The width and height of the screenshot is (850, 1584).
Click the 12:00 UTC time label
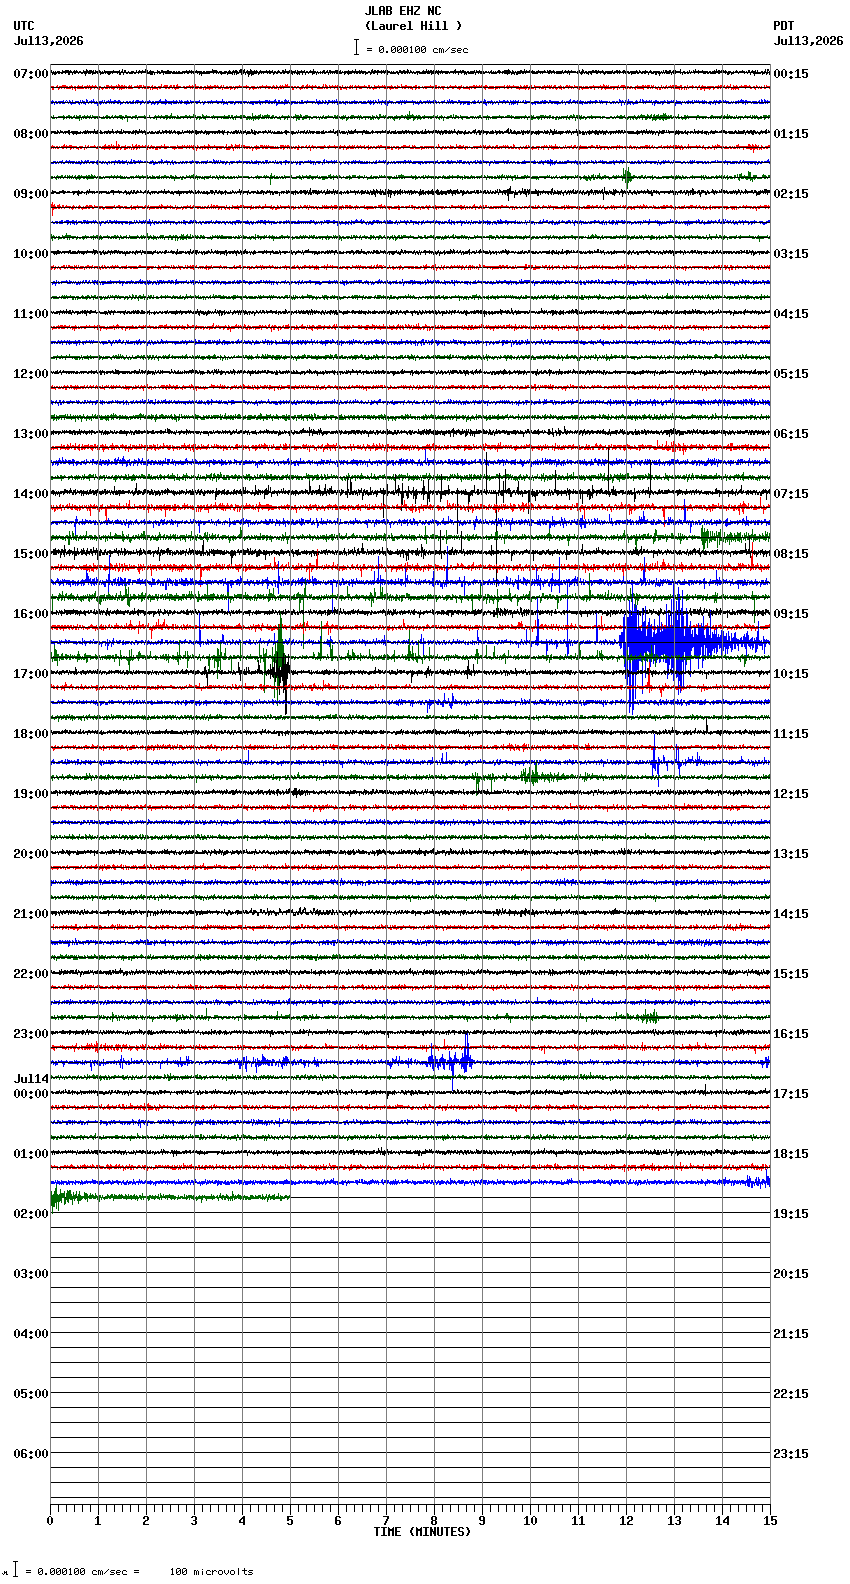[31, 374]
